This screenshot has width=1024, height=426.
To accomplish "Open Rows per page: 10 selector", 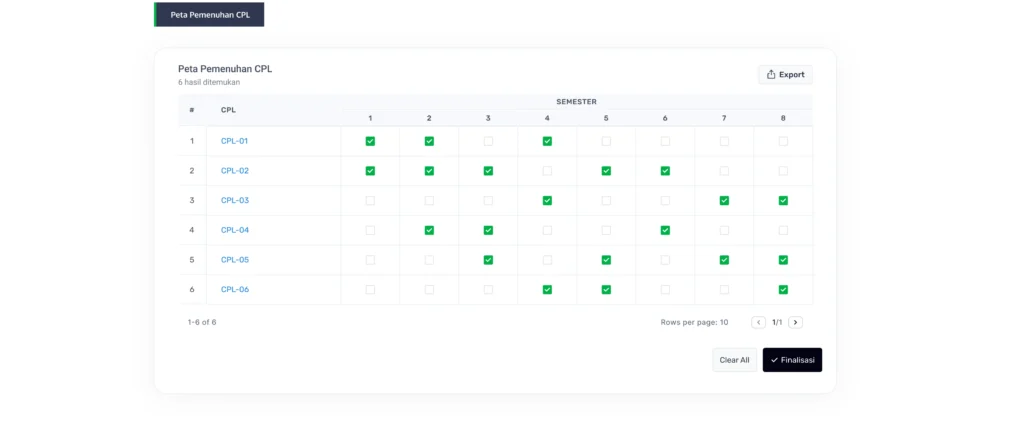I will [x=694, y=322].
